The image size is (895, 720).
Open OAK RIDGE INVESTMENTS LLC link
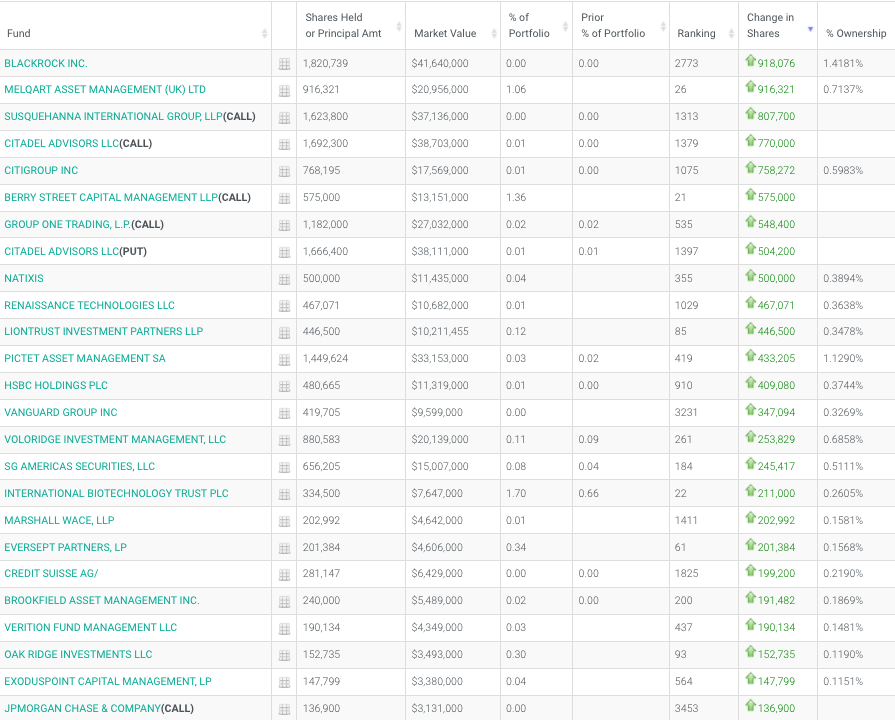point(78,654)
